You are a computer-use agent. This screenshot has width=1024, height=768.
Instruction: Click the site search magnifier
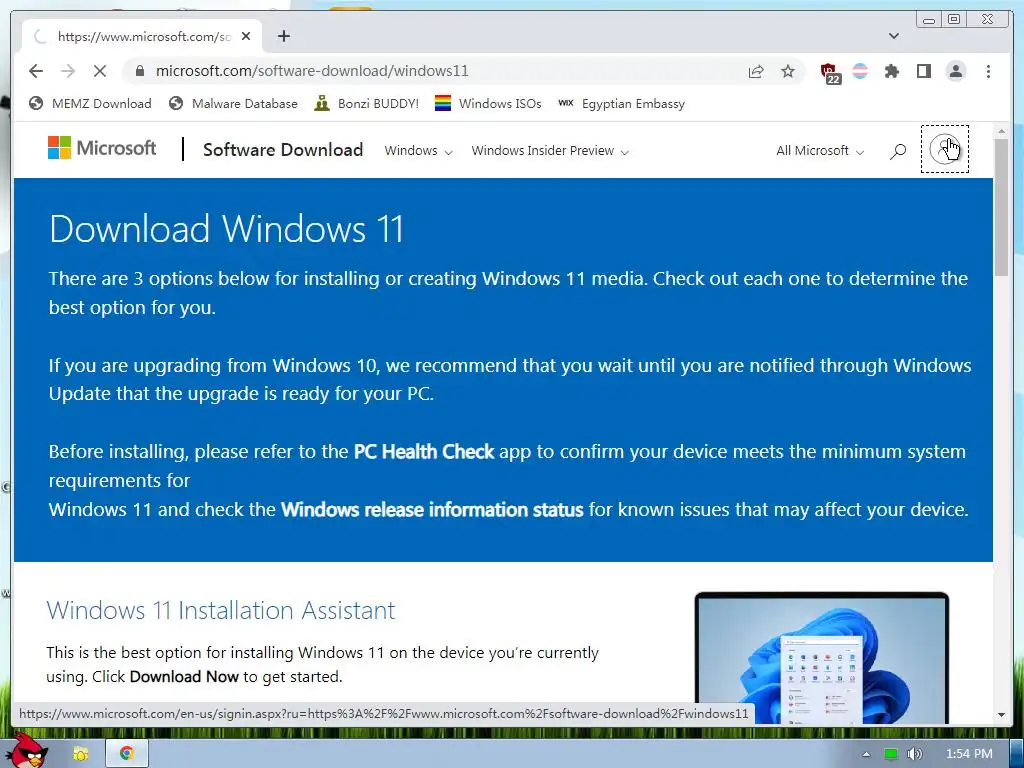click(x=898, y=152)
